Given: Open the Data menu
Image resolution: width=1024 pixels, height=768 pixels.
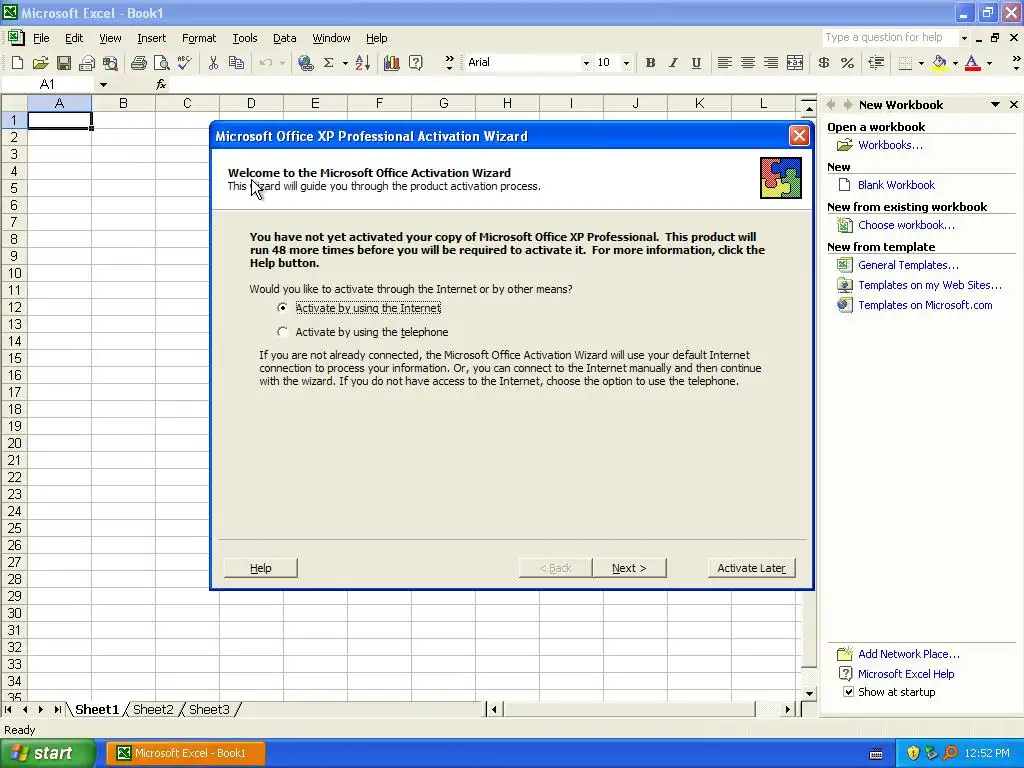Looking at the screenshot, I should (284, 38).
